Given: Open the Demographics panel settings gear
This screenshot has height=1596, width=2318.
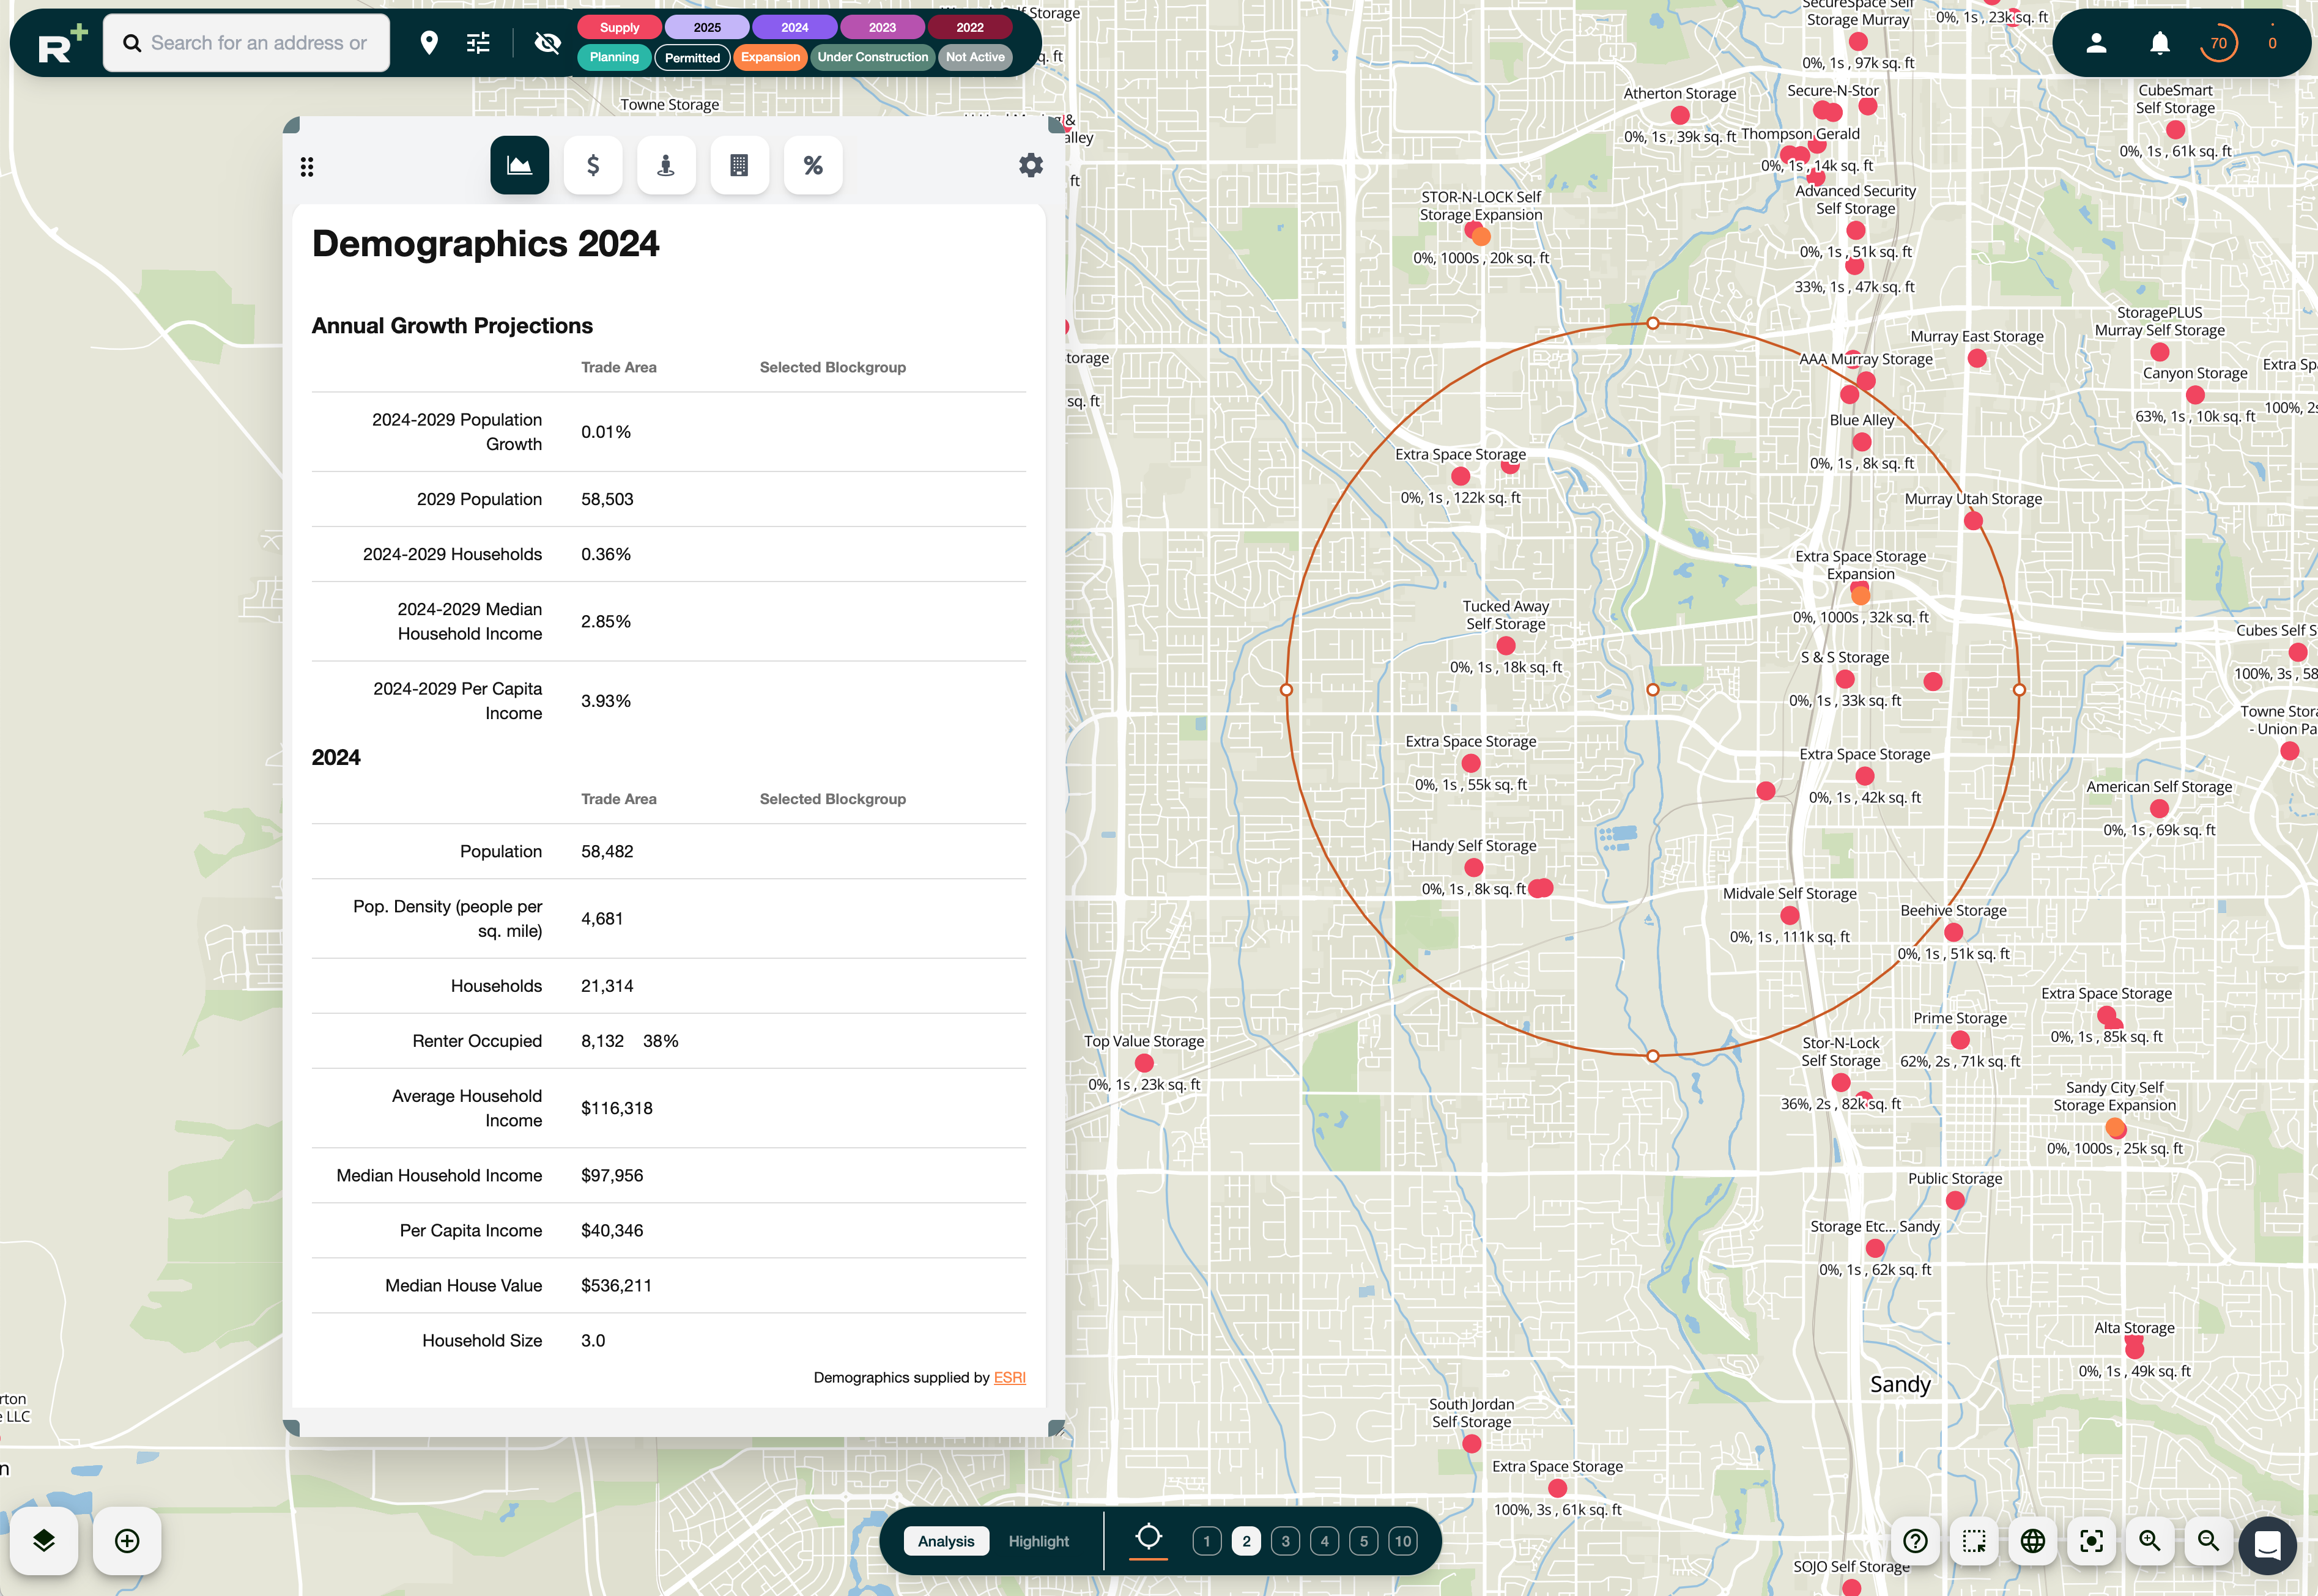Looking at the screenshot, I should coord(1031,165).
